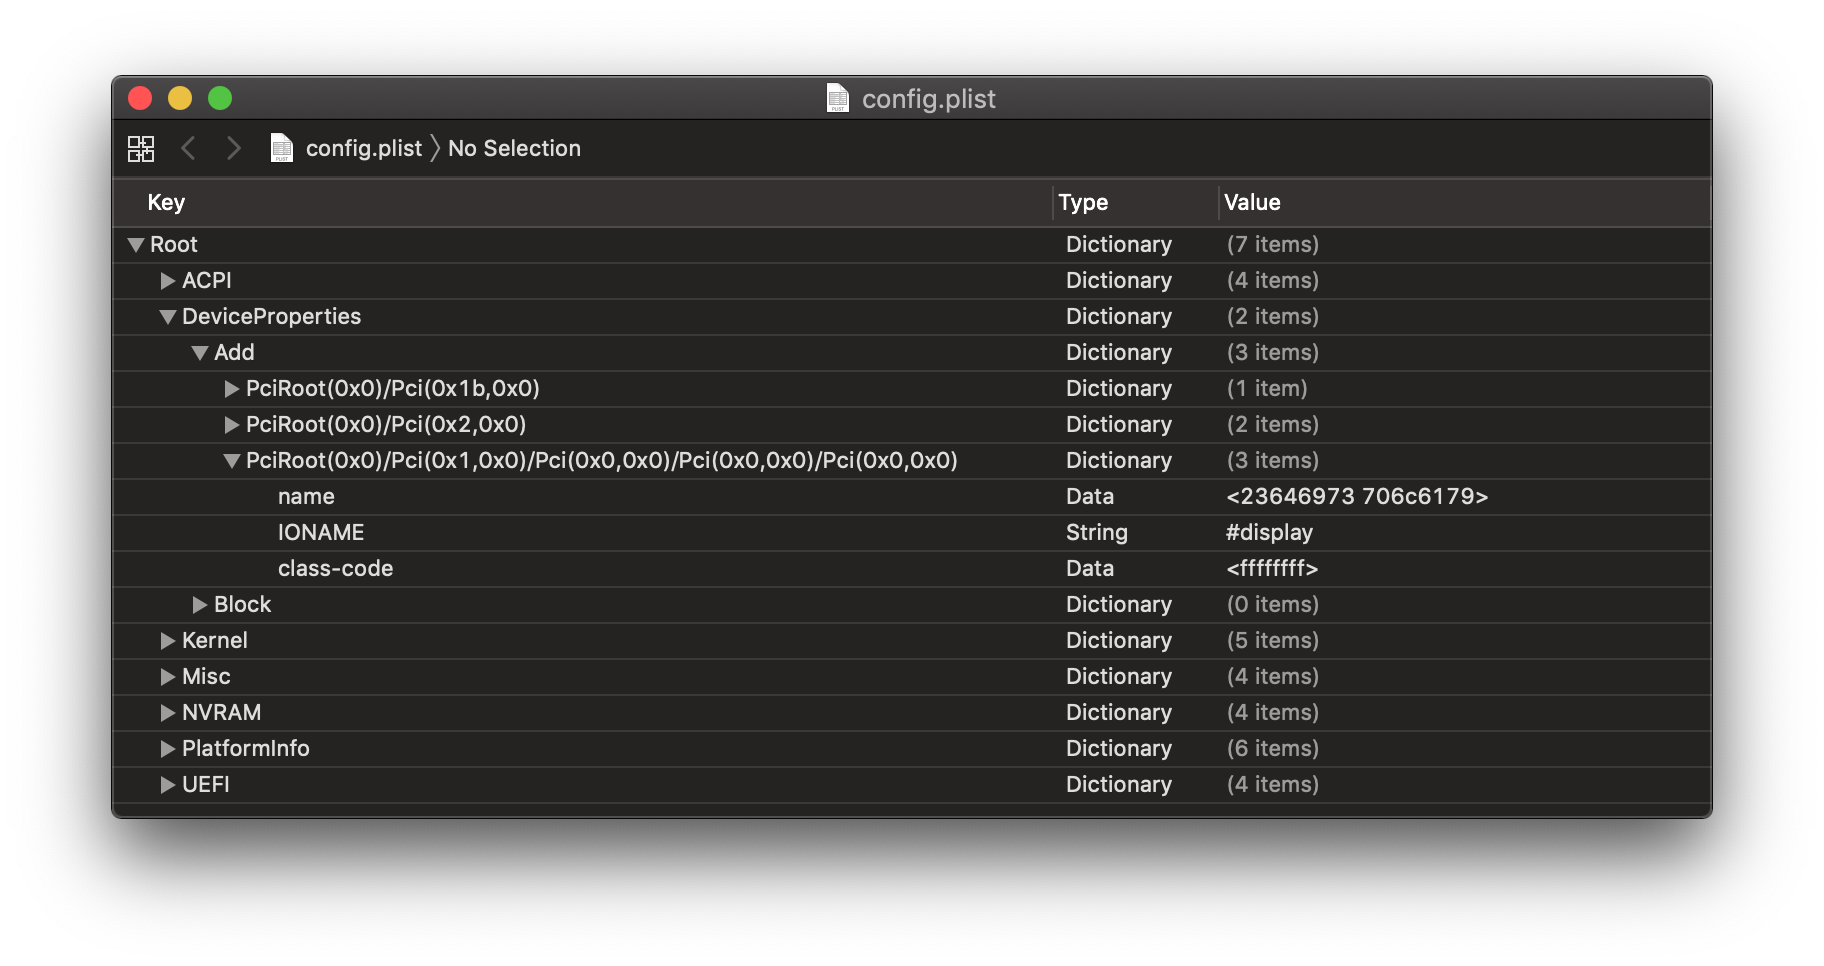Screen dimensions: 1824x966
Task: Click the String type of IONAME row
Action: pyautogui.click(x=1096, y=533)
